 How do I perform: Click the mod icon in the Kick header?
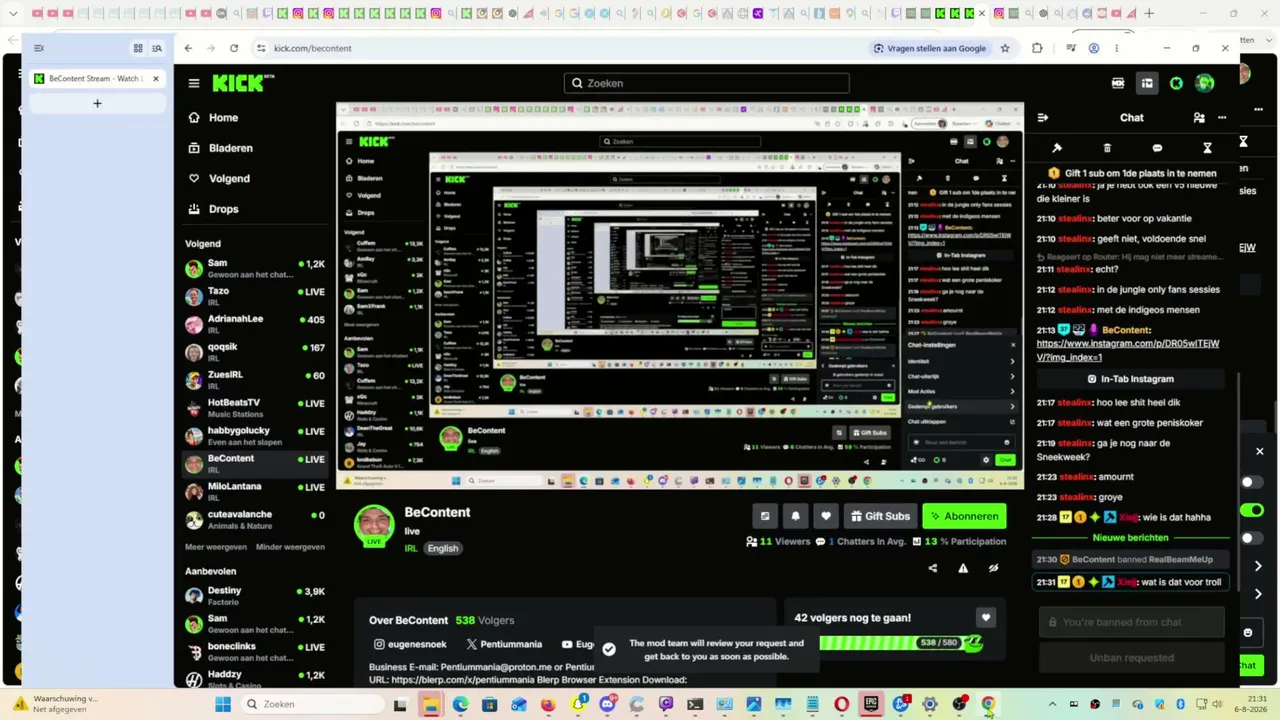1118,84
